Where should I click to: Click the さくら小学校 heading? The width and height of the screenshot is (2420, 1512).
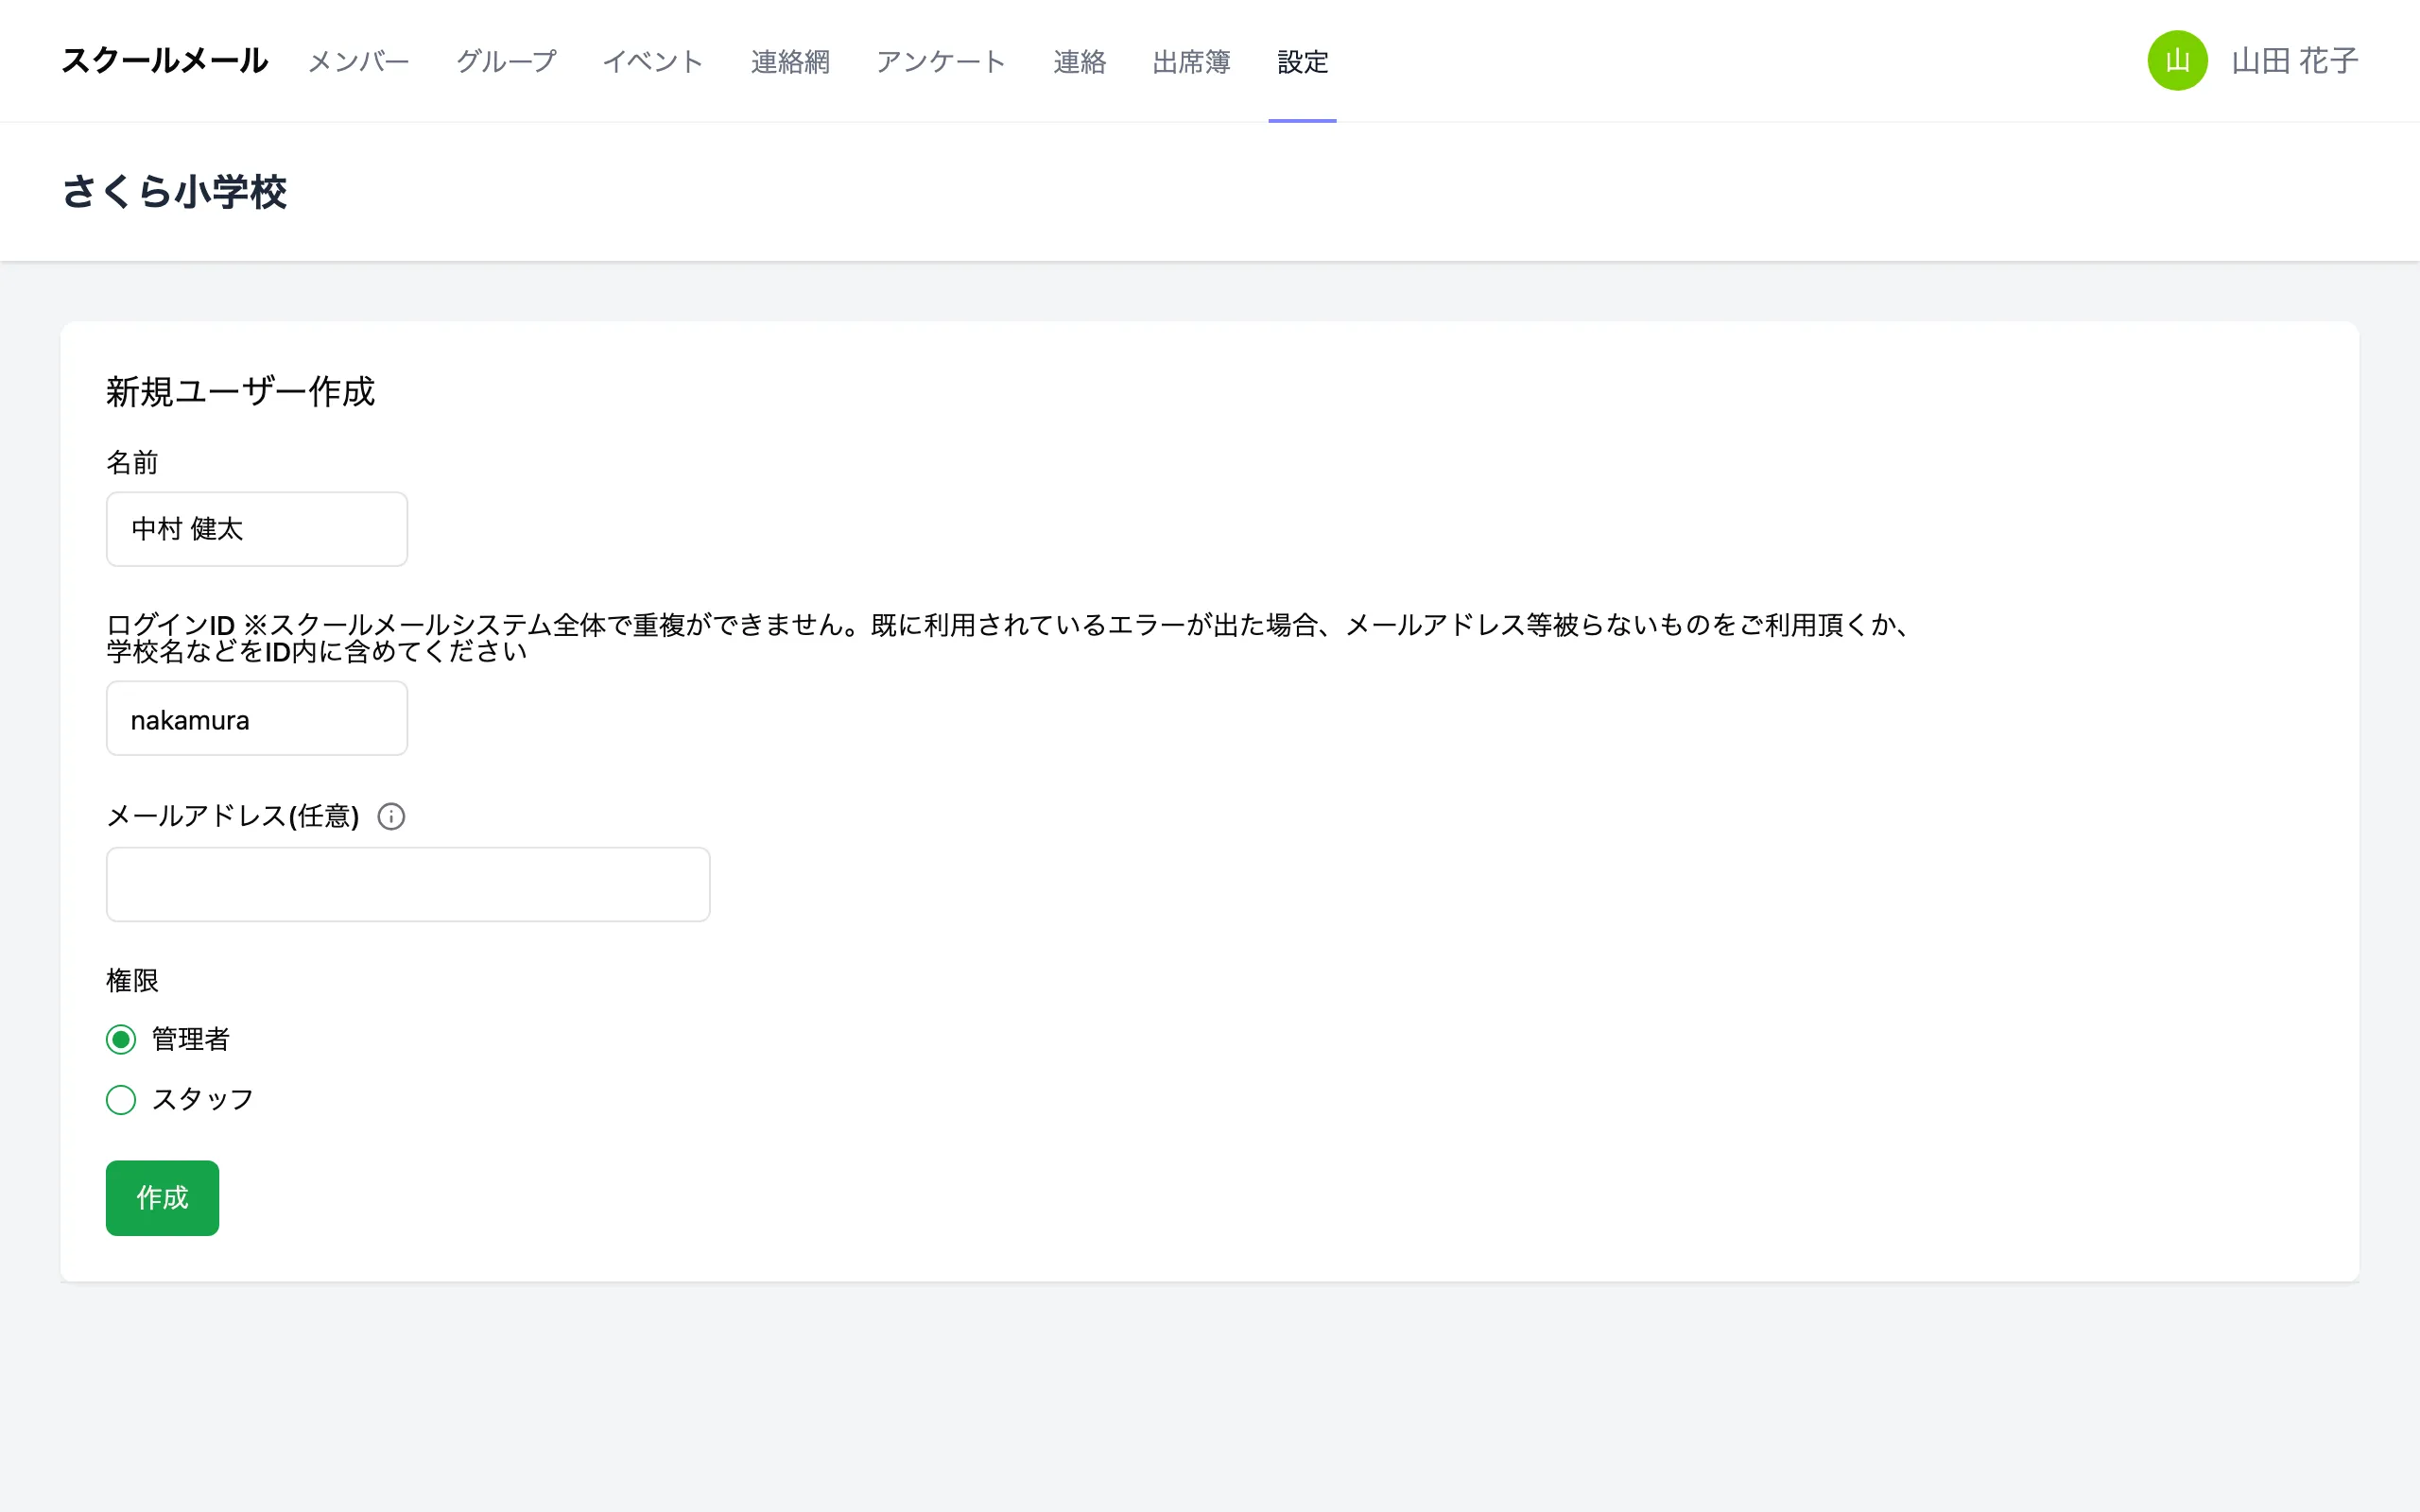click(x=174, y=192)
